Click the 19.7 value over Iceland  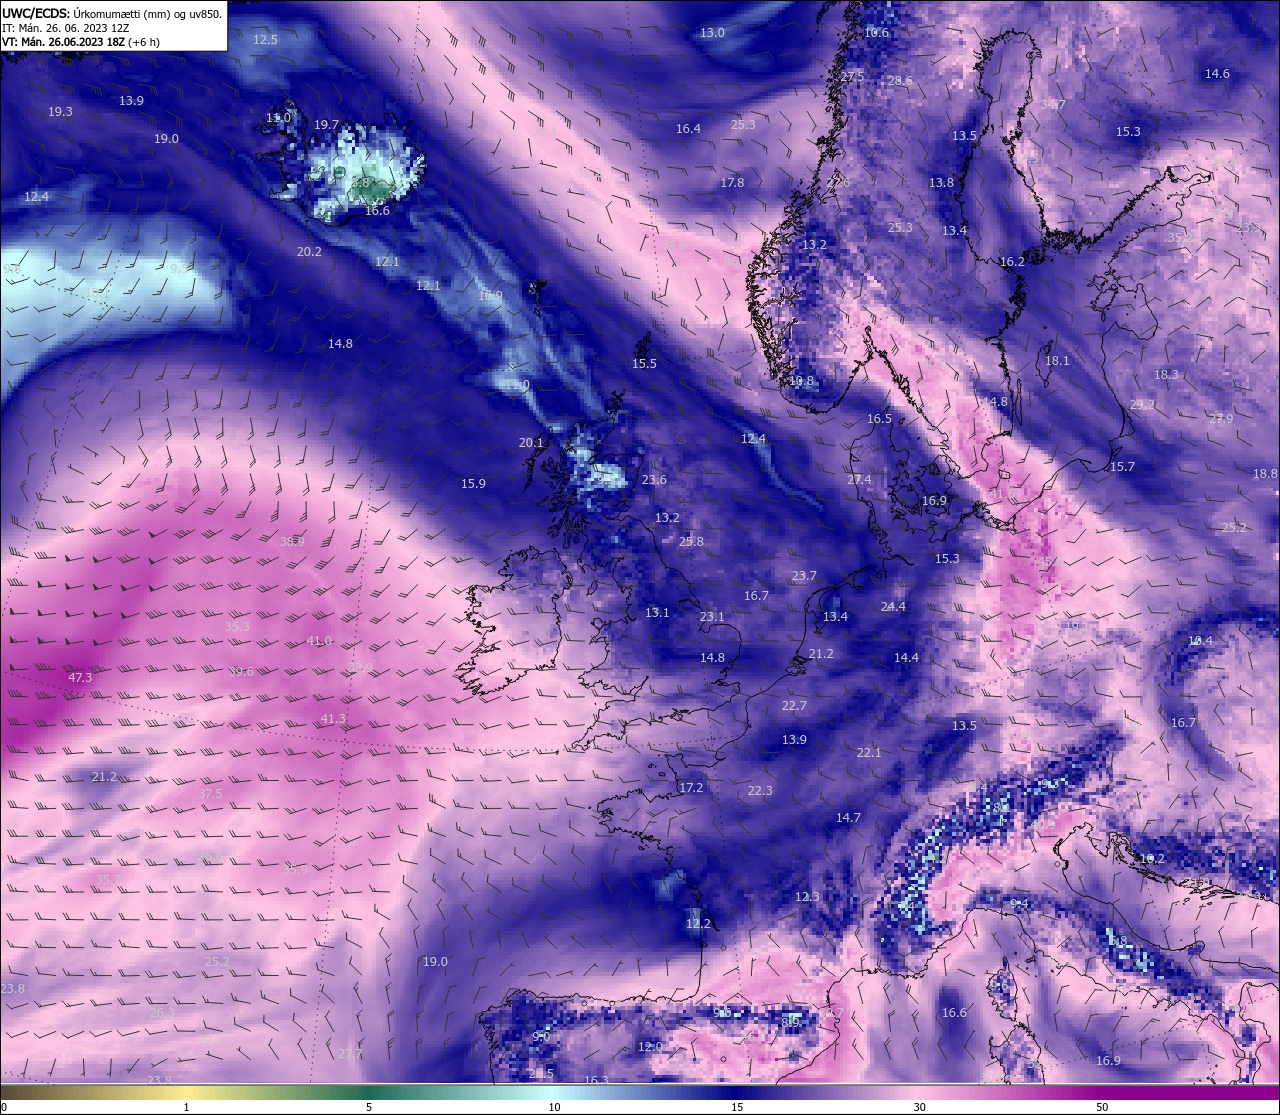pos(326,125)
